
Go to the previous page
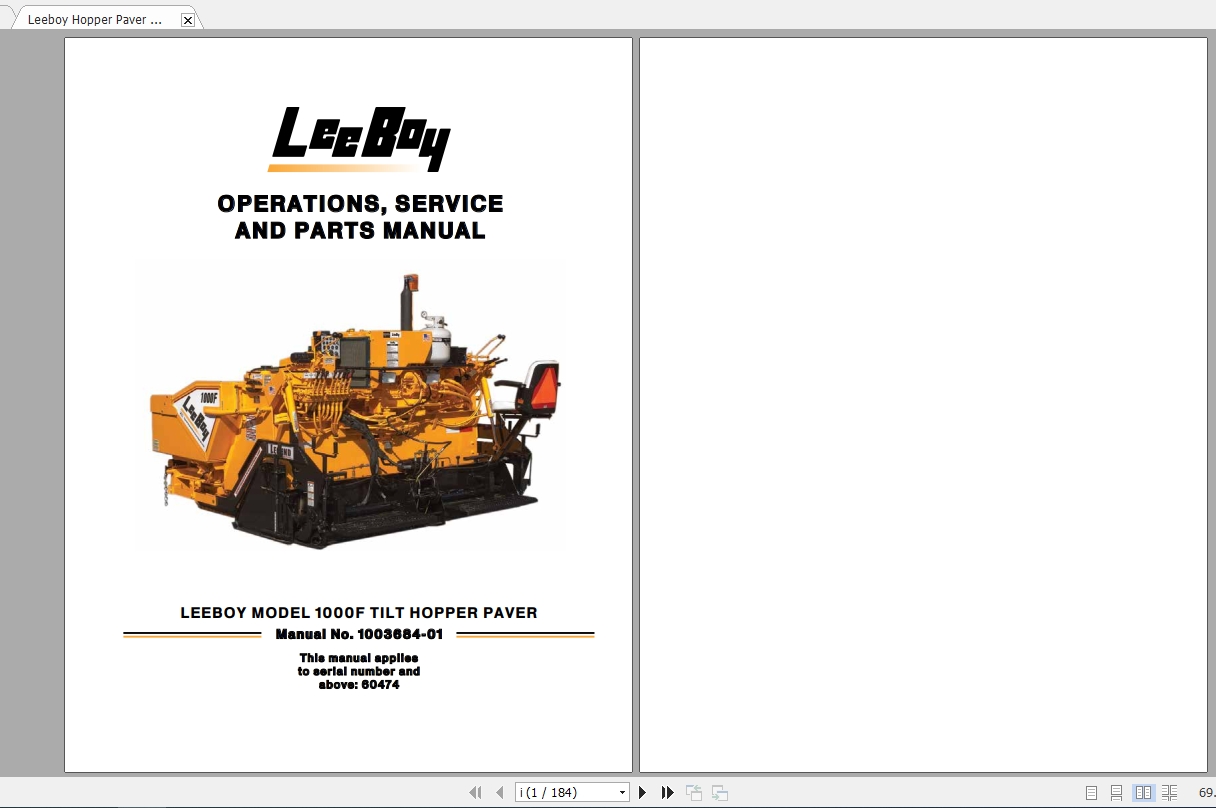[499, 793]
